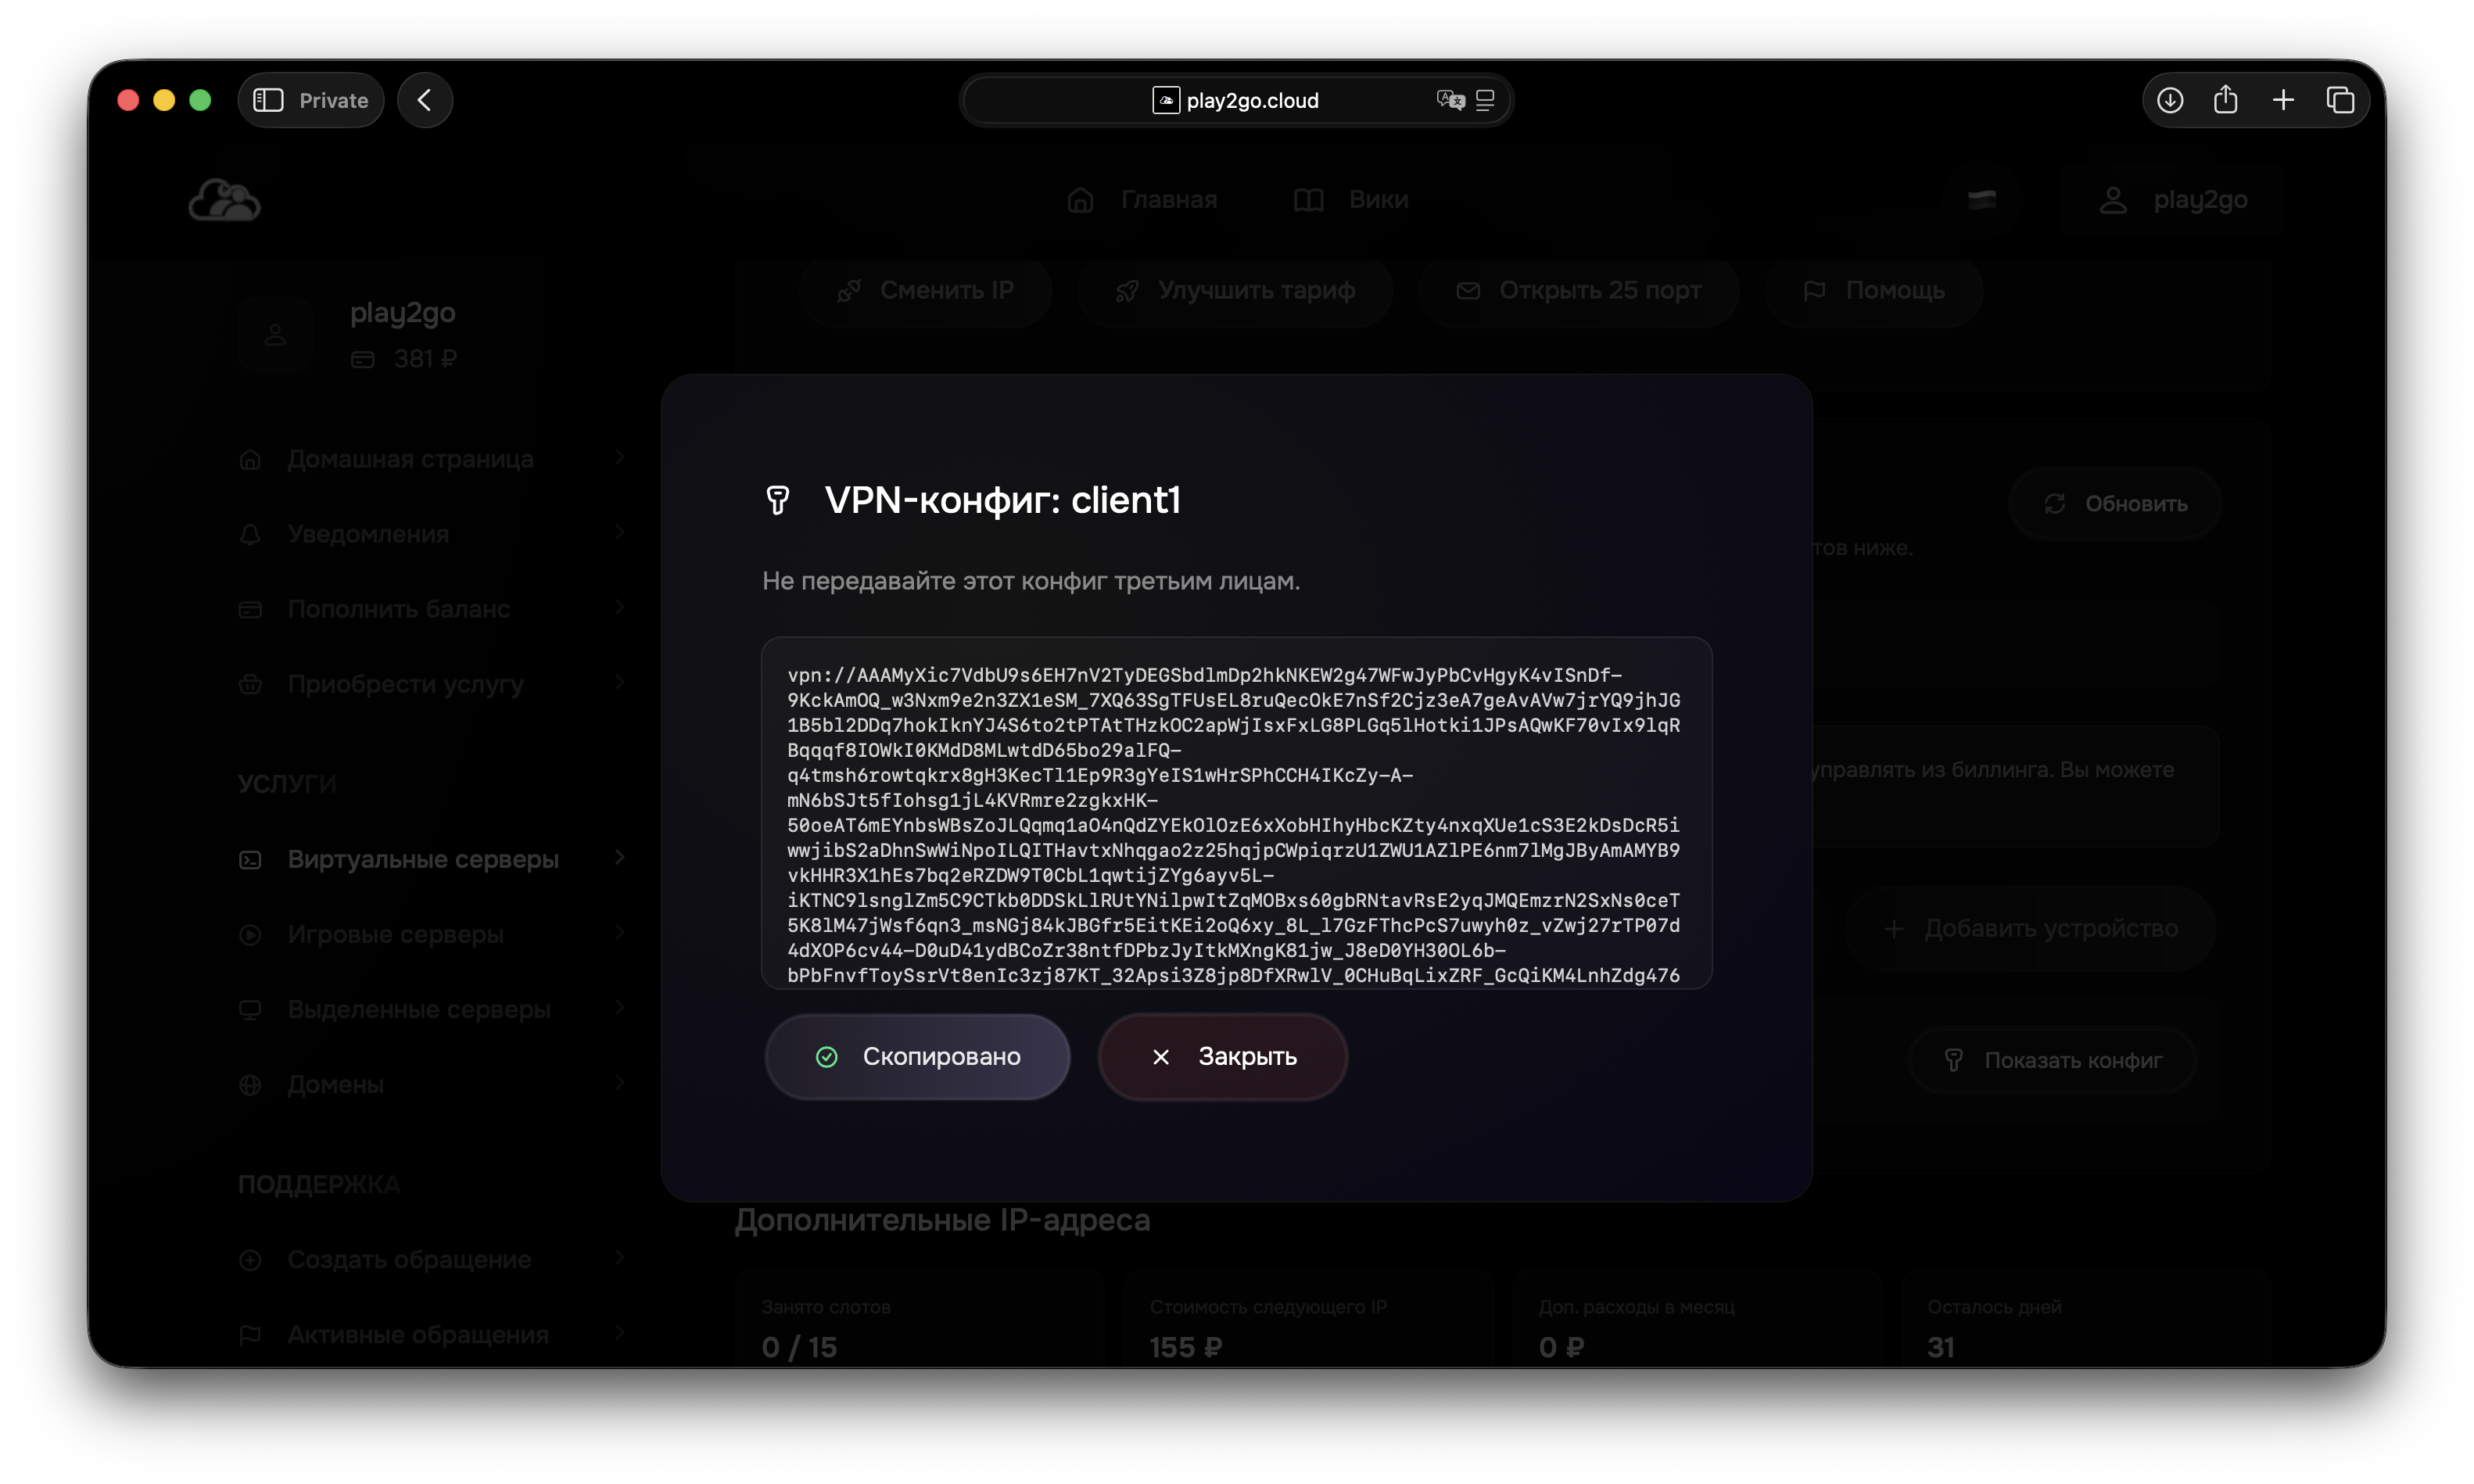The width and height of the screenshot is (2474, 1484).
Task: Open the play2go account menu in header
Action: pyautogui.click(x=2174, y=200)
